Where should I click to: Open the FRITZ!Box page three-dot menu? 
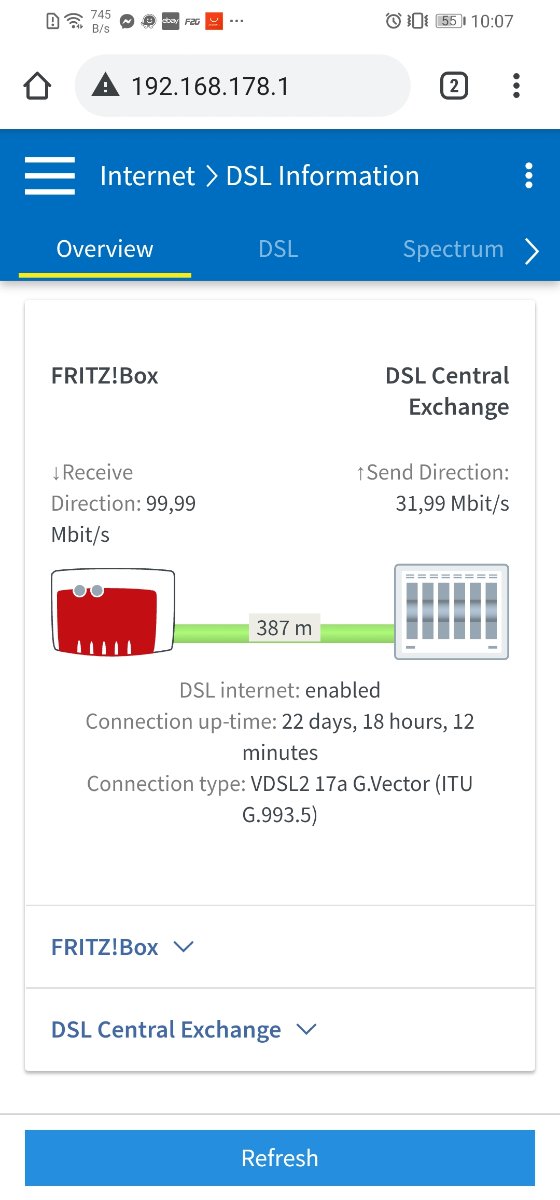click(529, 176)
